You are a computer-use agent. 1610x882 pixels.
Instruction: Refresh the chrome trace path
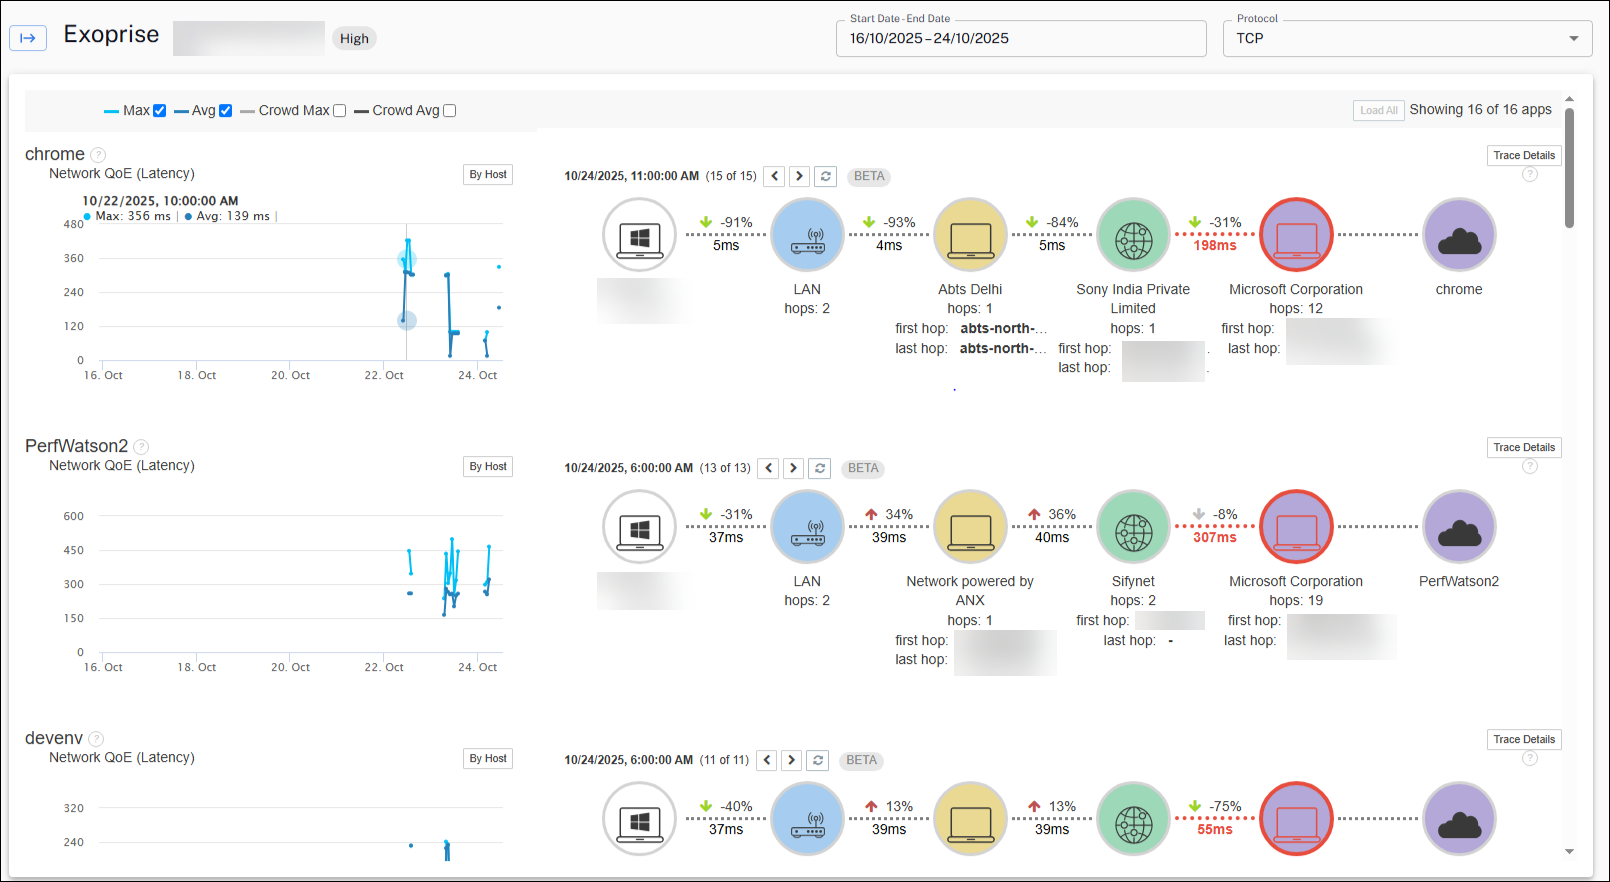coord(825,176)
